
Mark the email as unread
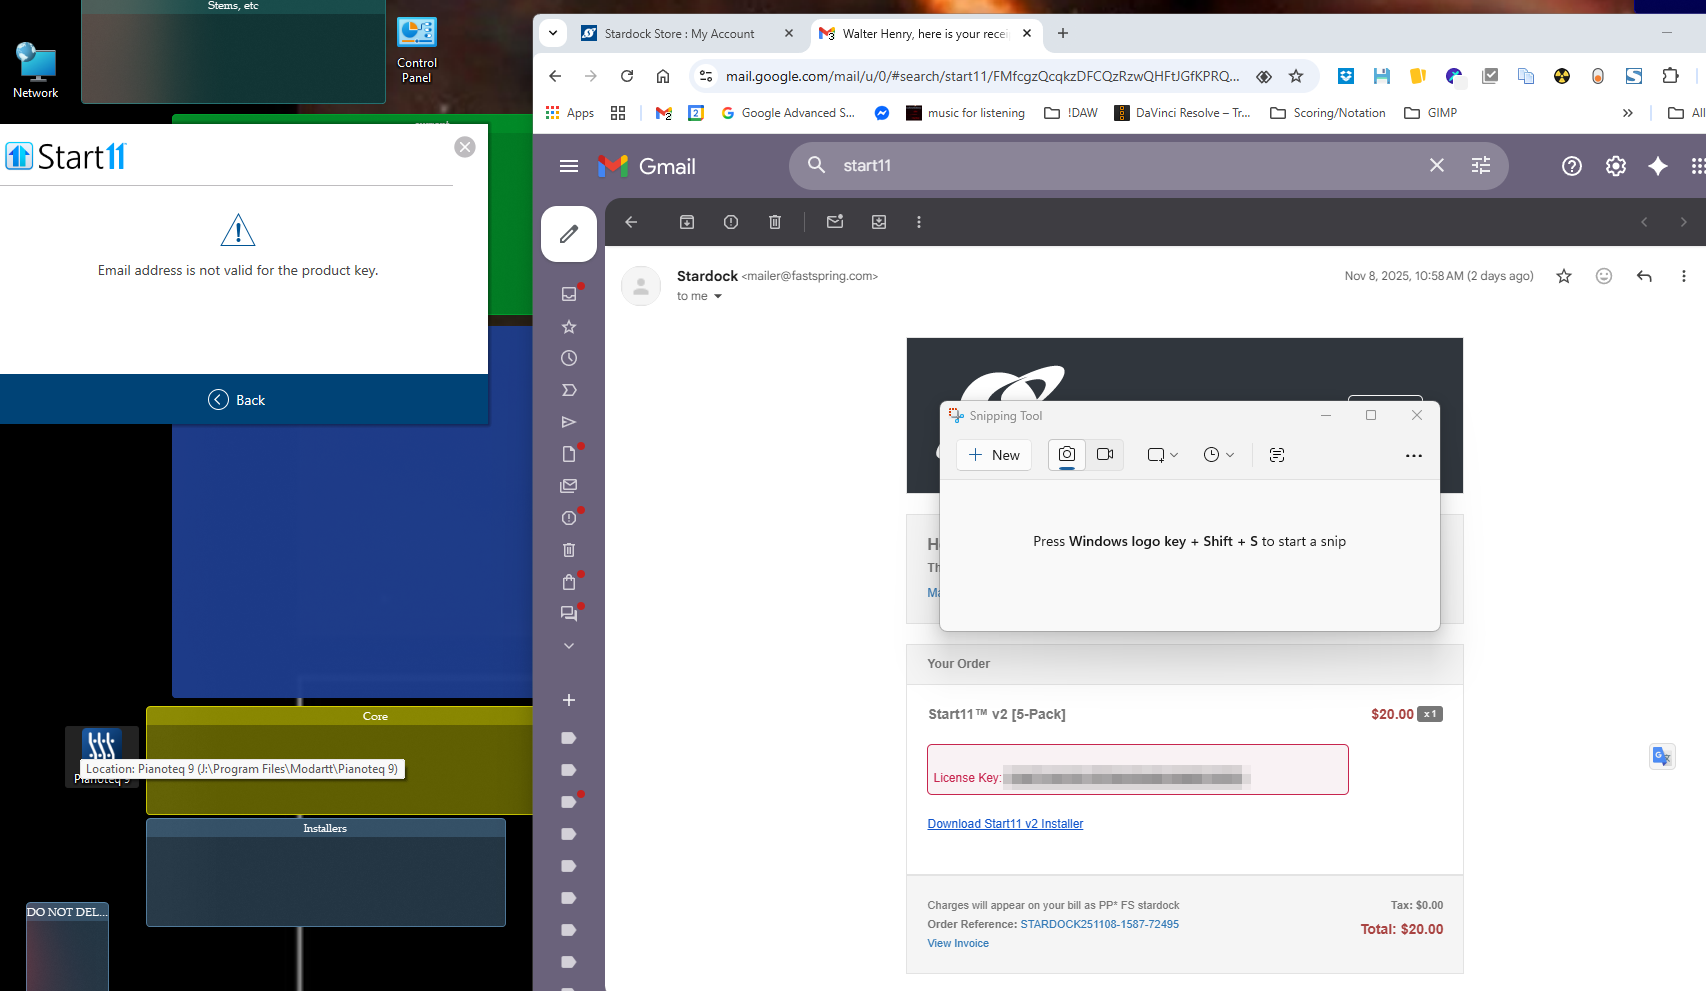[835, 222]
